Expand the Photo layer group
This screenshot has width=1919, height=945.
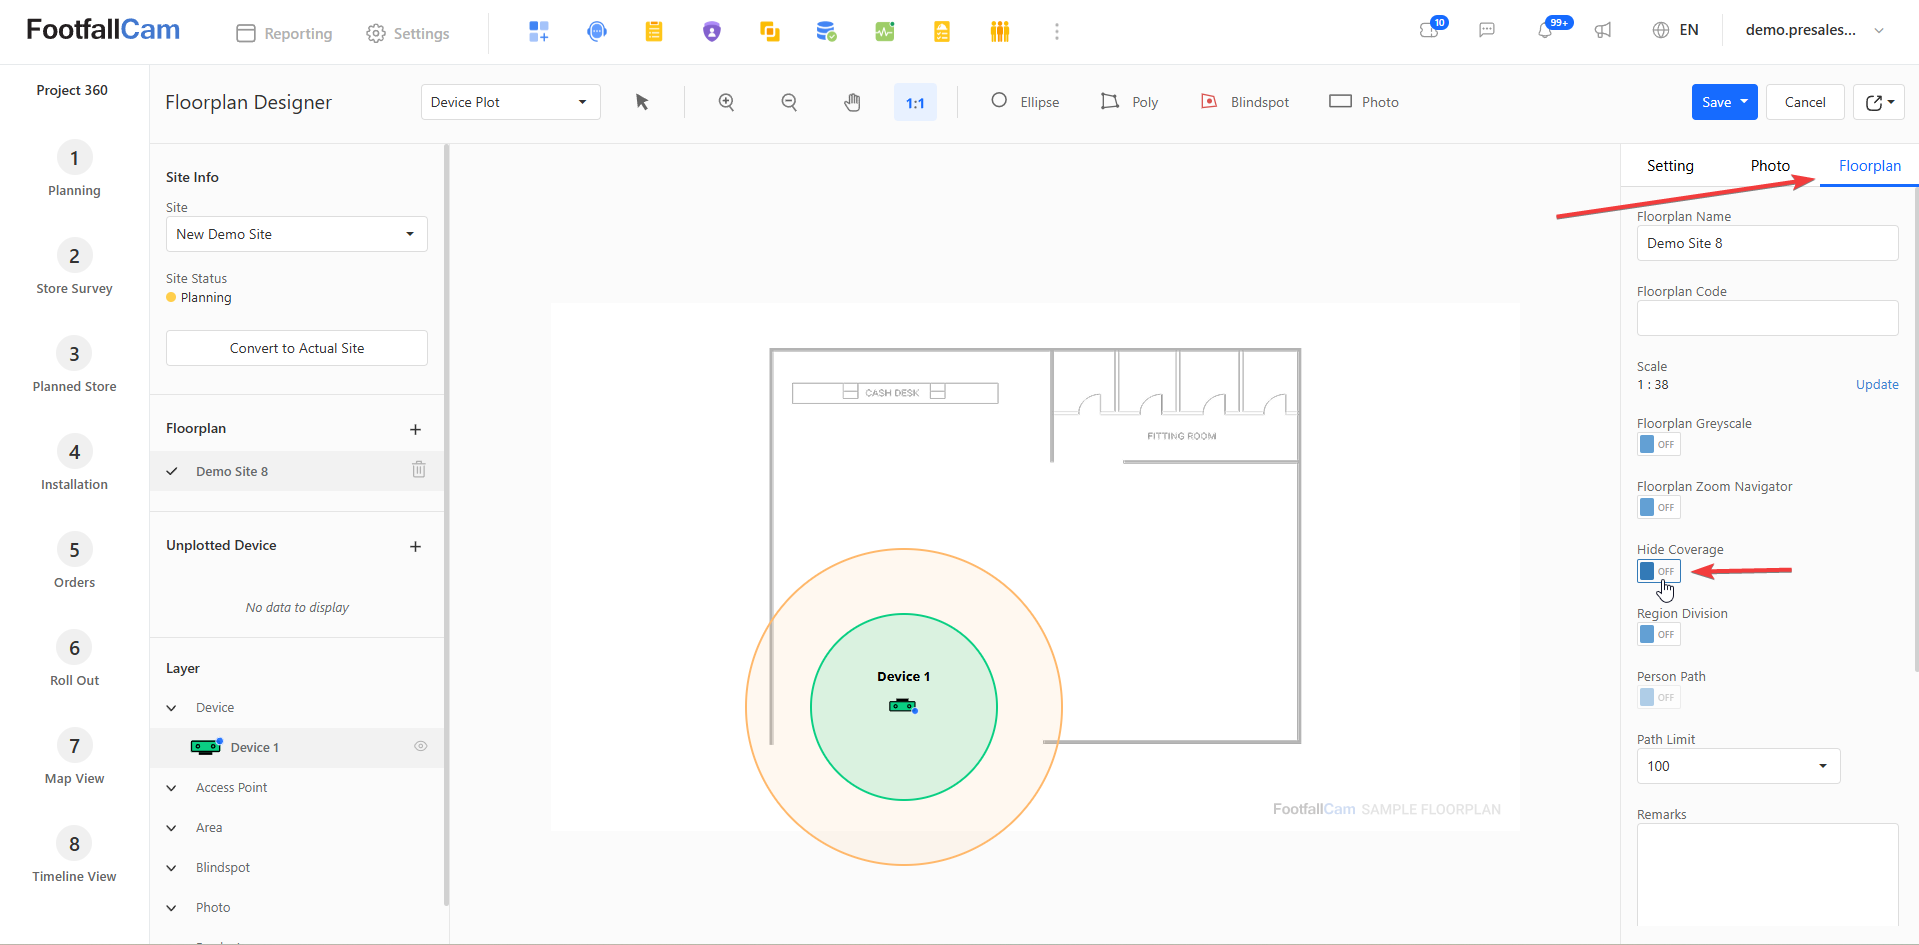click(x=172, y=908)
